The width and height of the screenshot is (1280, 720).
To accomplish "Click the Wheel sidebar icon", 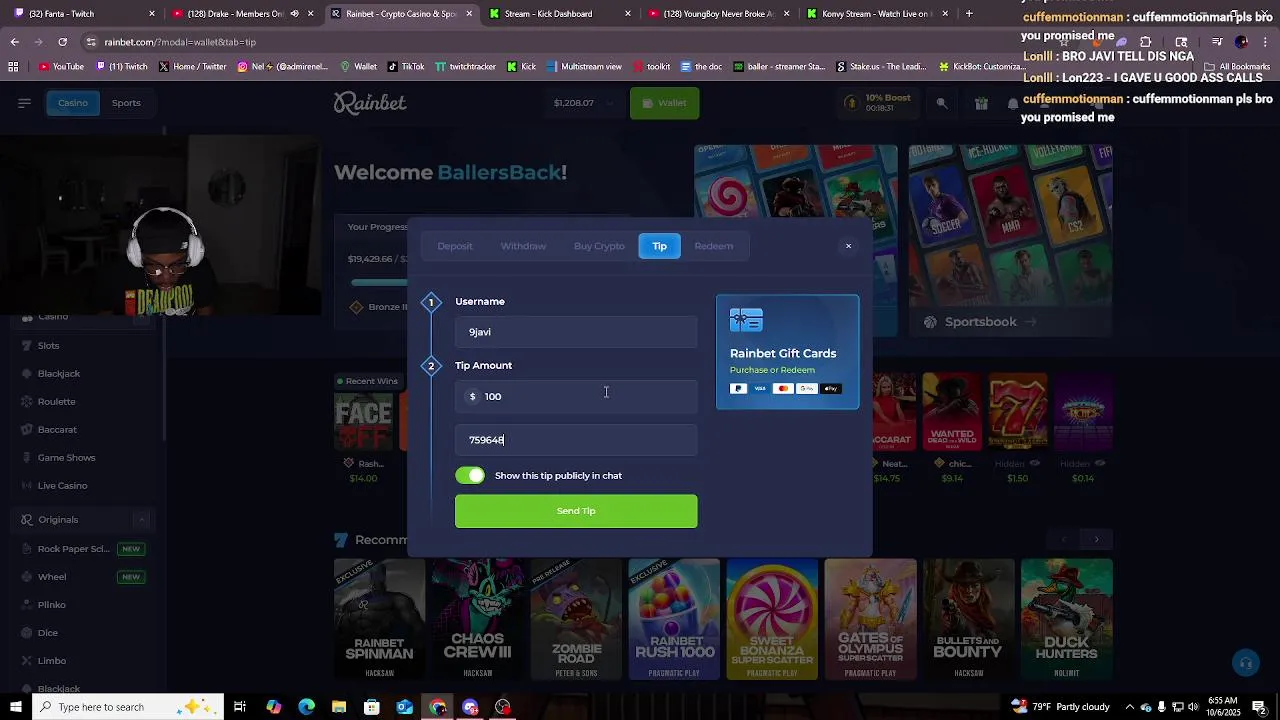I will point(28,576).
